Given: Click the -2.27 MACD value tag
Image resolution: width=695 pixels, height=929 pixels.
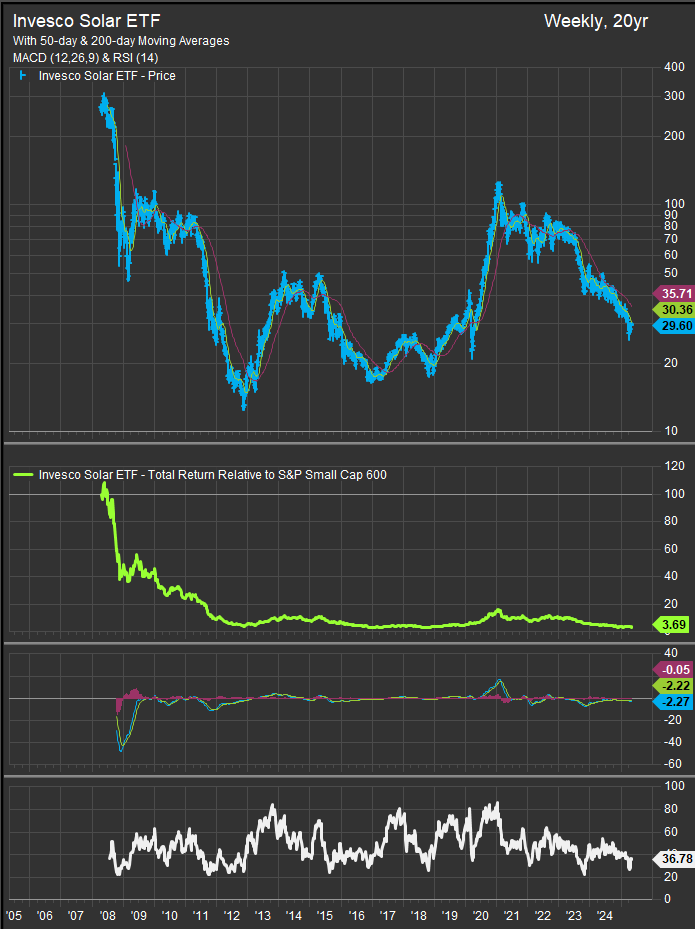Looking at the screenshot, I should [674, 701].
